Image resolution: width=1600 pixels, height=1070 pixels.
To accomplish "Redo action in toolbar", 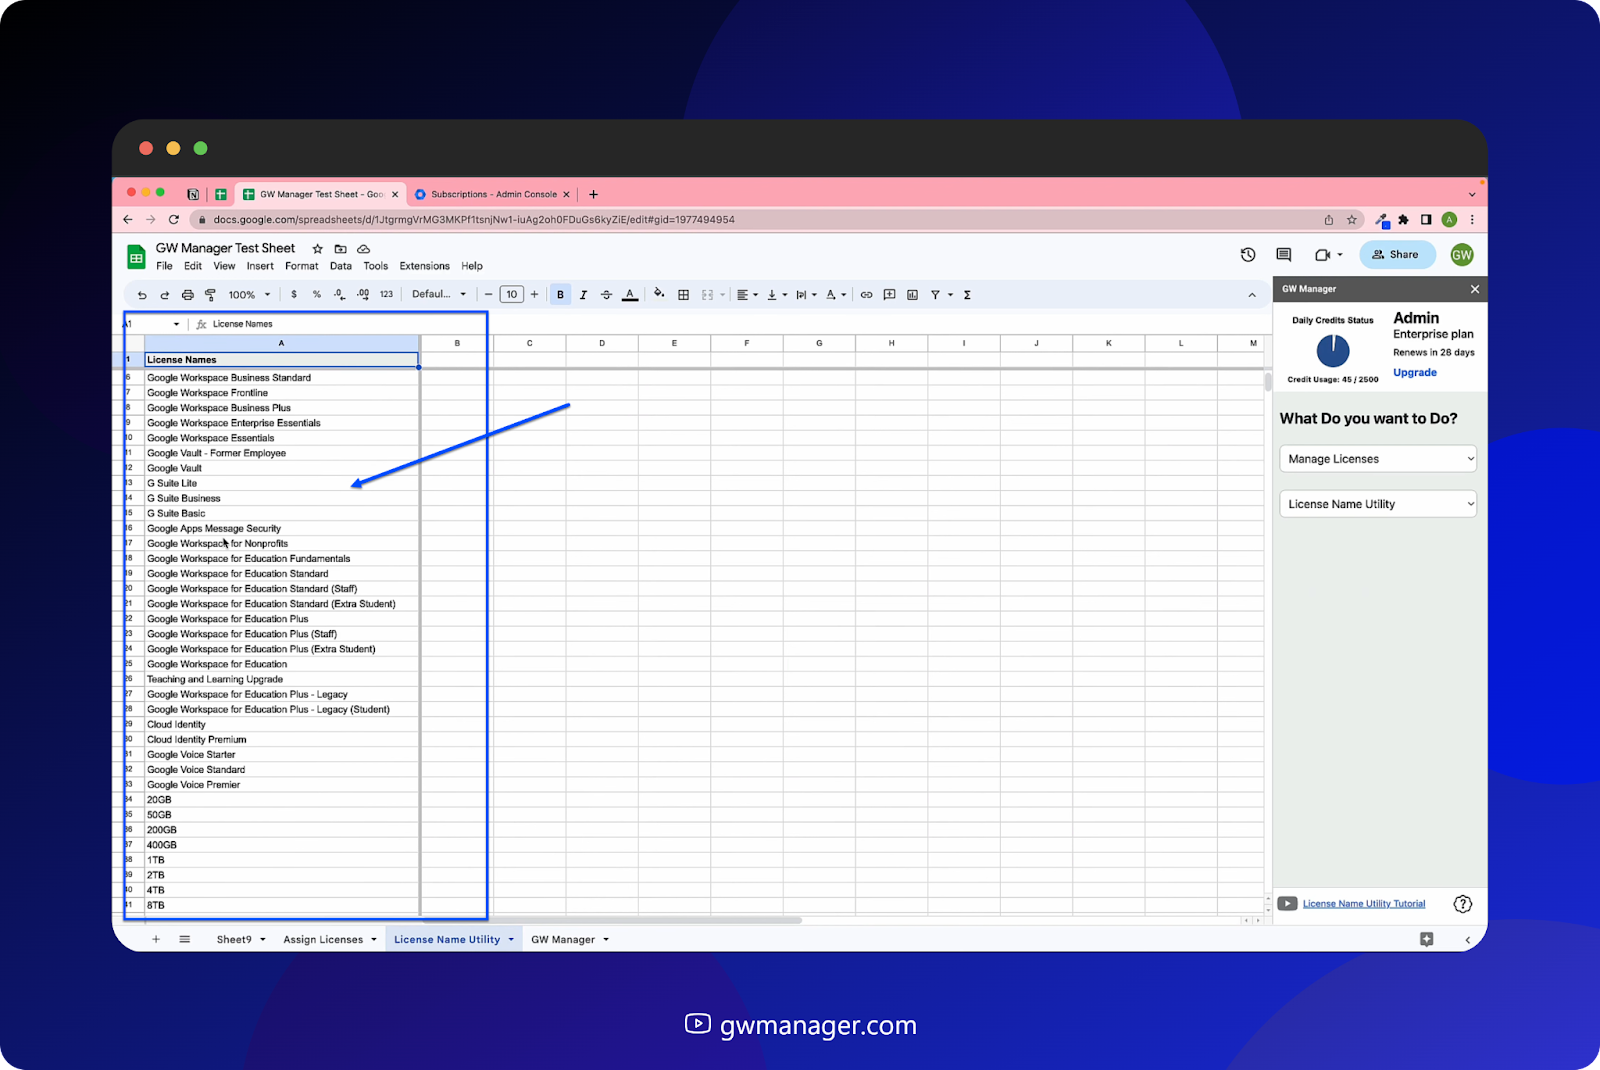I will 164,295.
